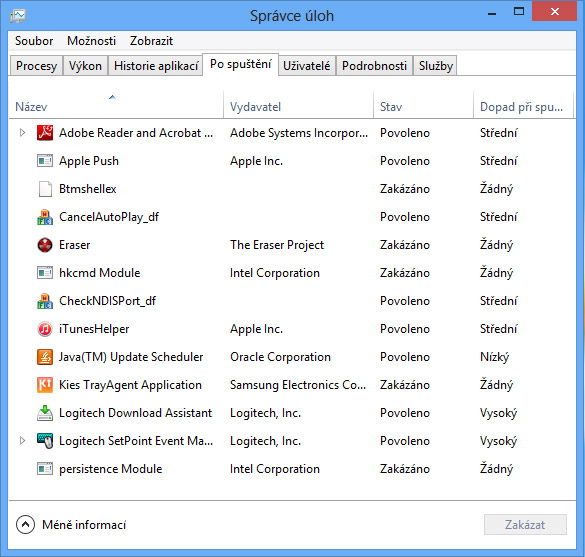Sort by Dopad při spuštění column

click(523, 104)
